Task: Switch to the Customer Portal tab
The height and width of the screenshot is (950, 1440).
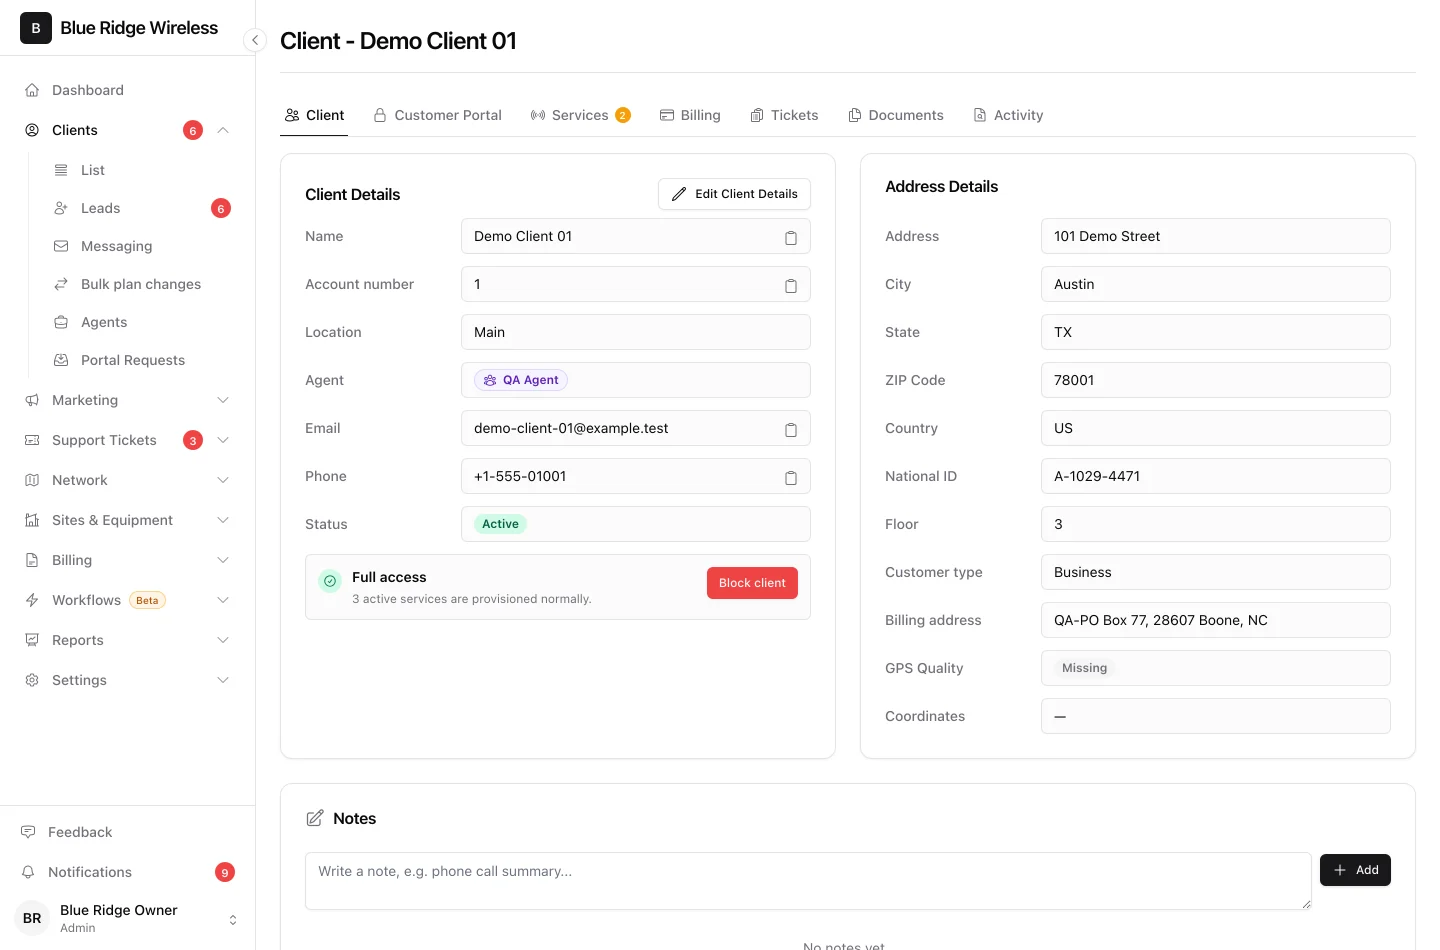Action: 437,115
